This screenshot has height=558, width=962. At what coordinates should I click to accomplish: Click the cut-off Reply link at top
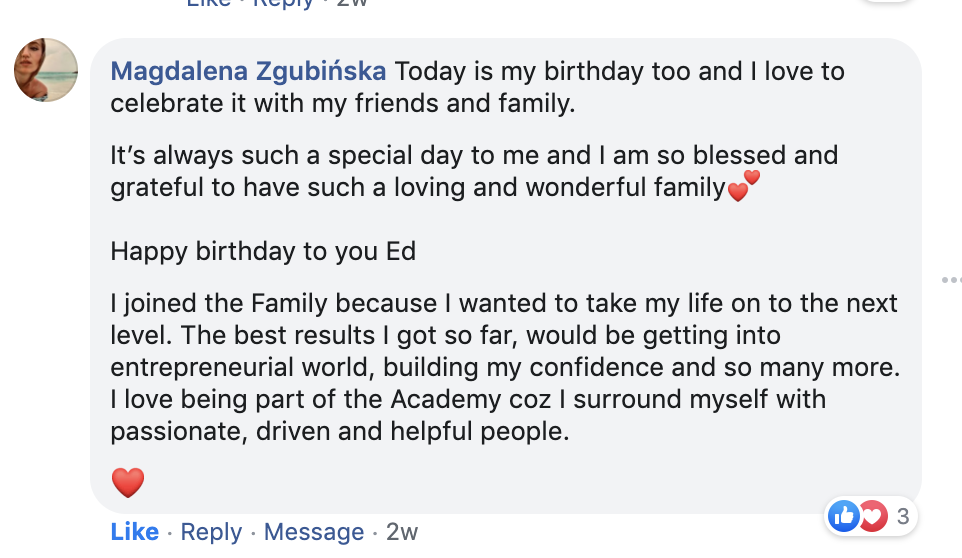click(284, 3)
